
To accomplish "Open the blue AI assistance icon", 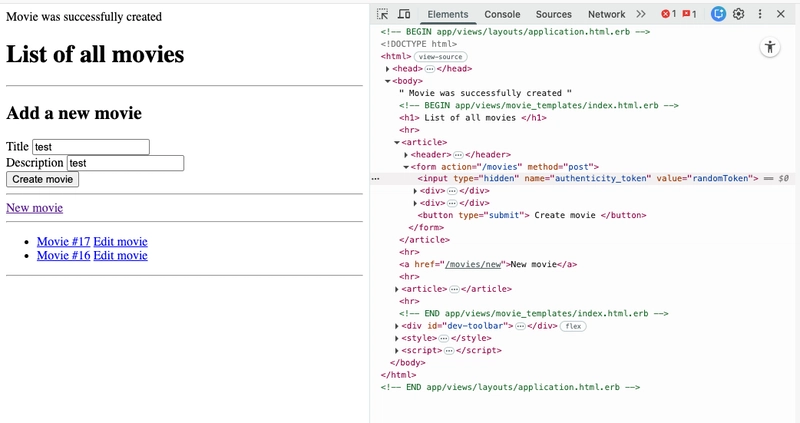I will point(718,14).
